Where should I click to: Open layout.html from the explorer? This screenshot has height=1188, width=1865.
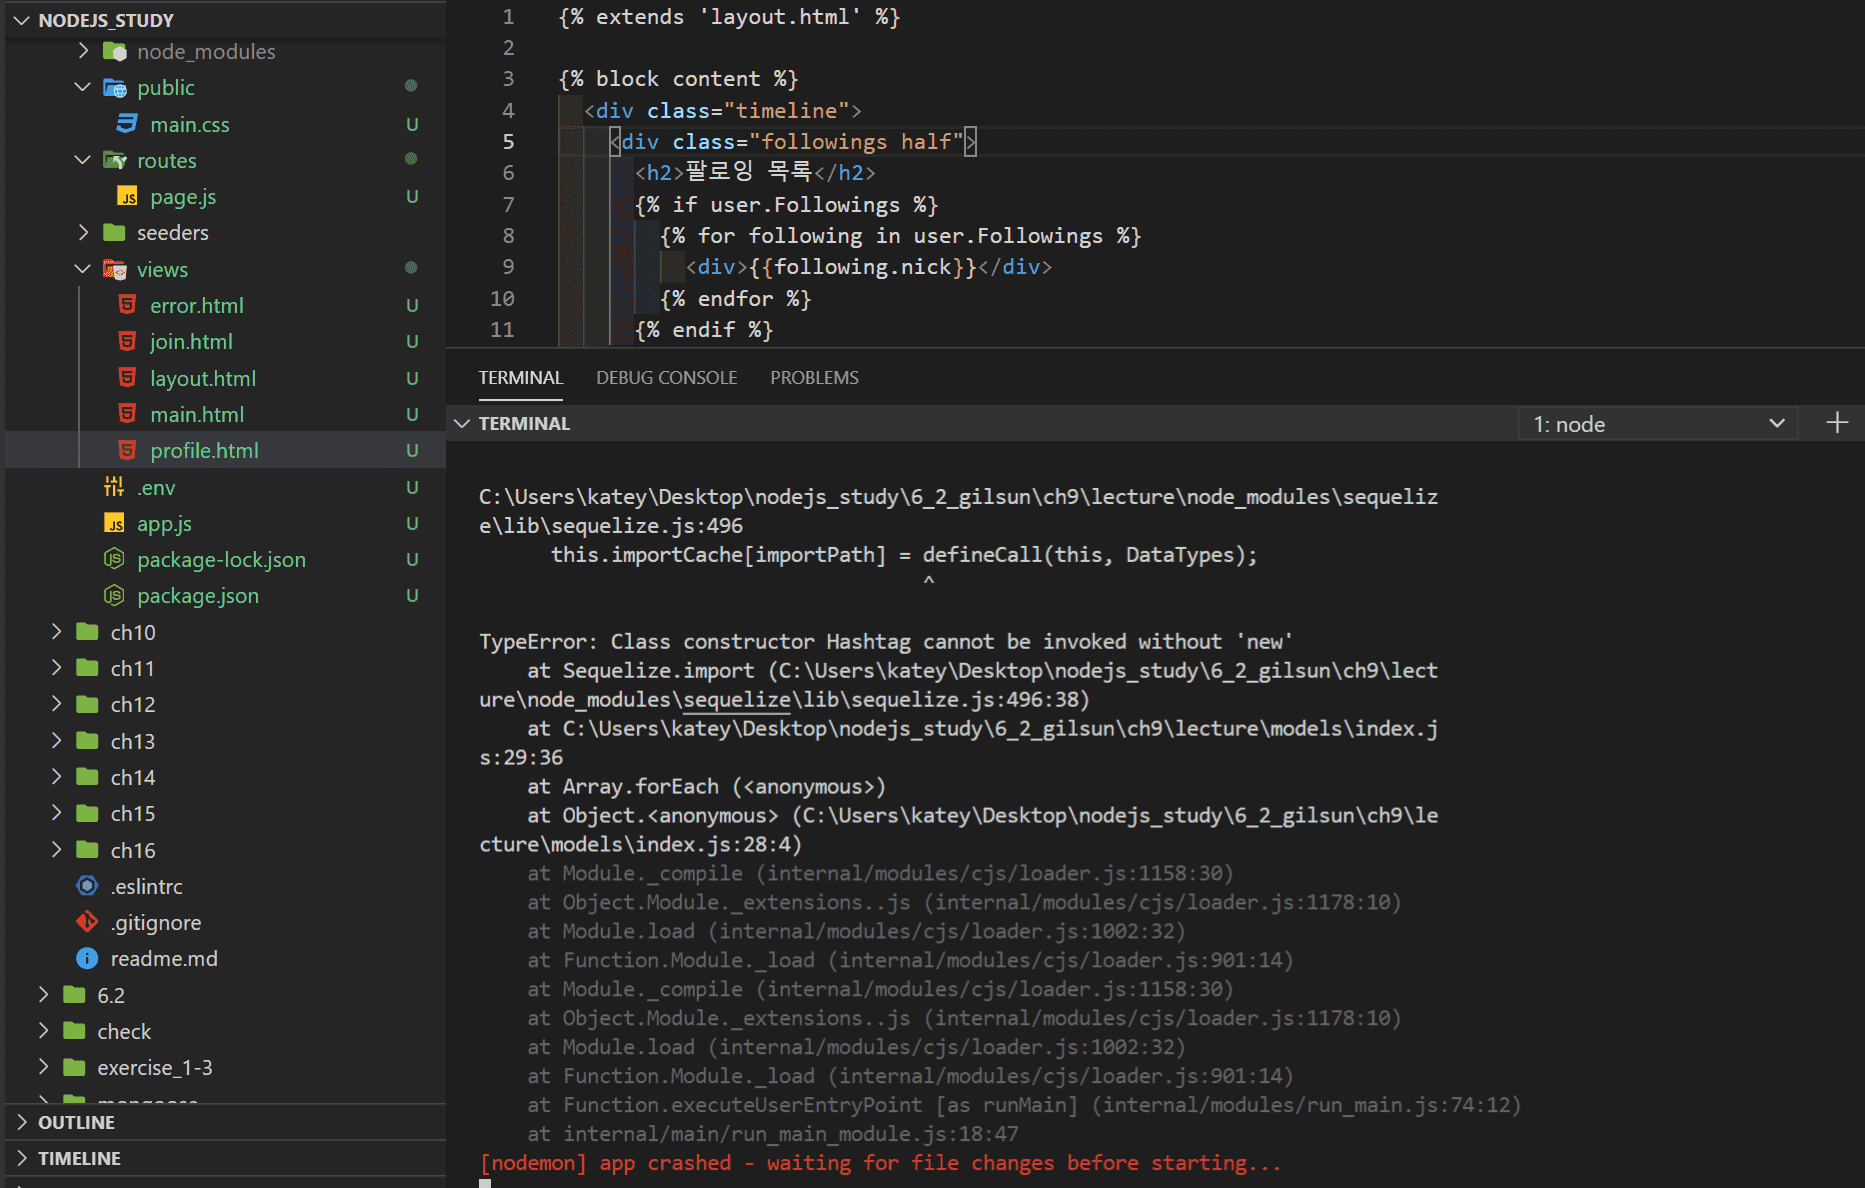203,378
